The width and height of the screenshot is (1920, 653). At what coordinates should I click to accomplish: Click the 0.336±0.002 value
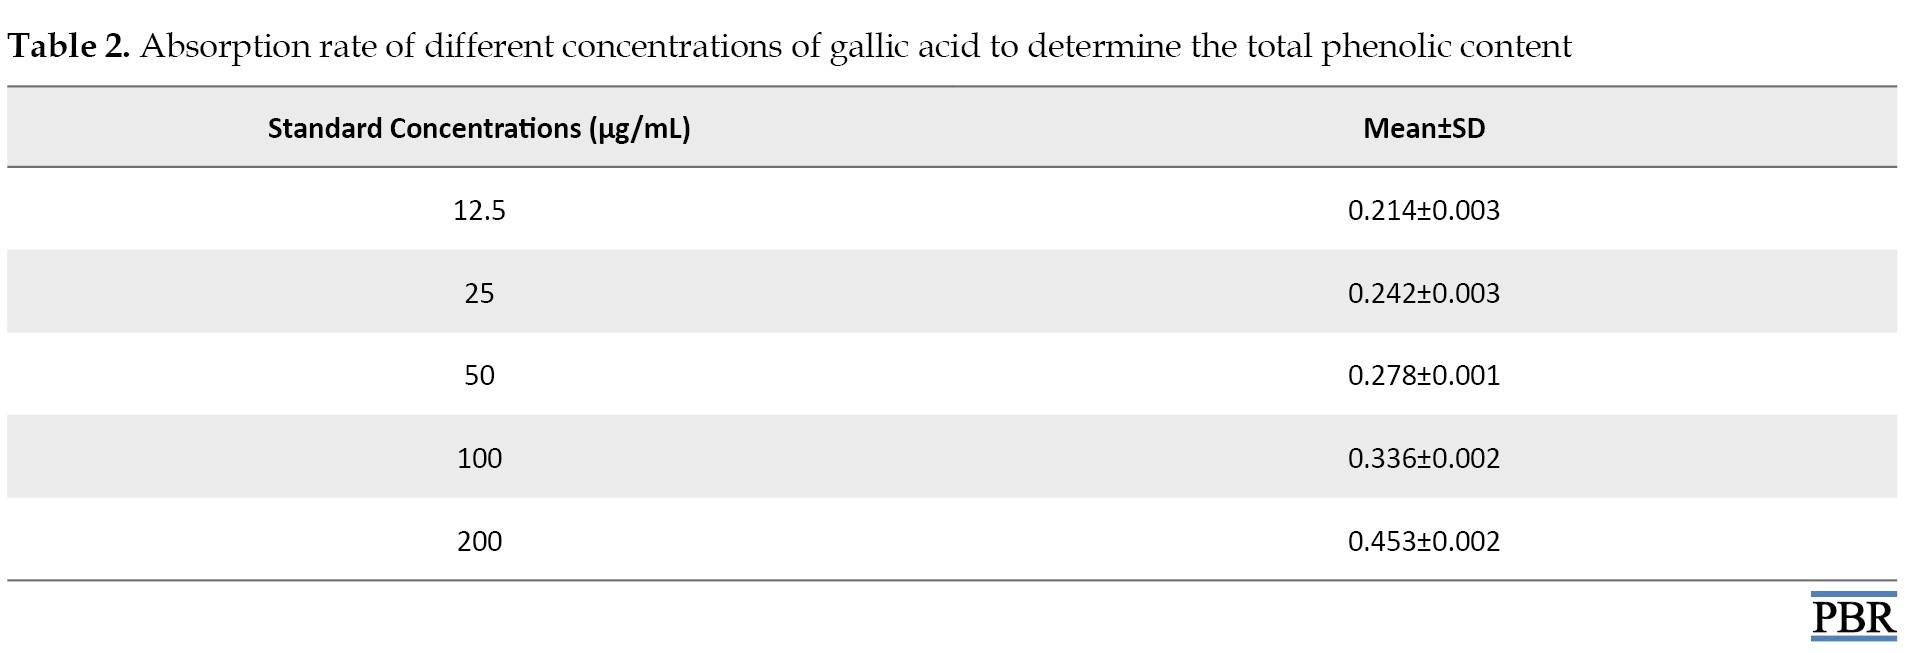point(1424,458)
